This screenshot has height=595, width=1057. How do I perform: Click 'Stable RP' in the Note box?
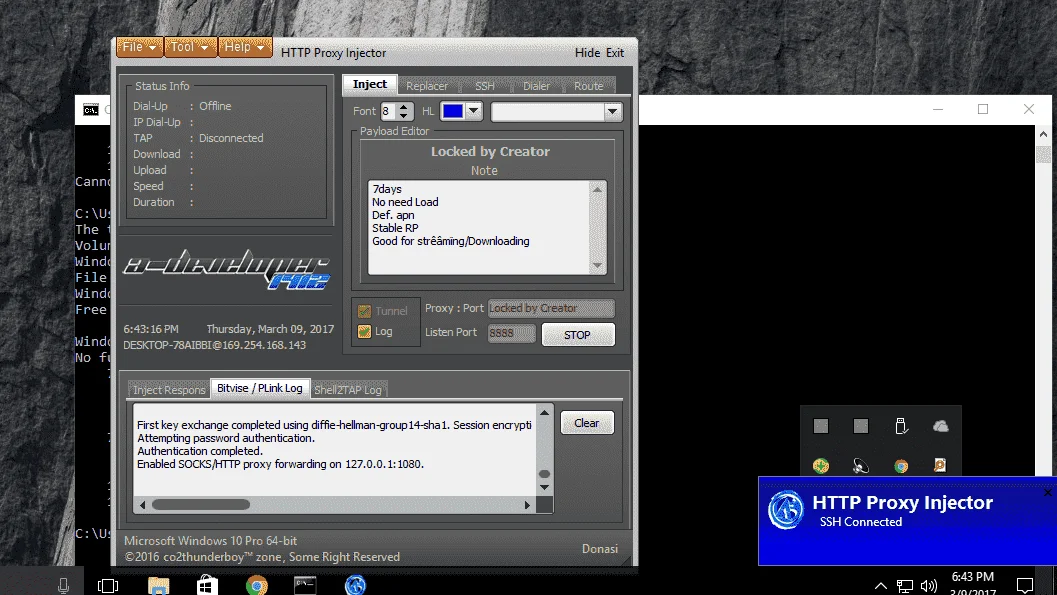coord(395,228)
